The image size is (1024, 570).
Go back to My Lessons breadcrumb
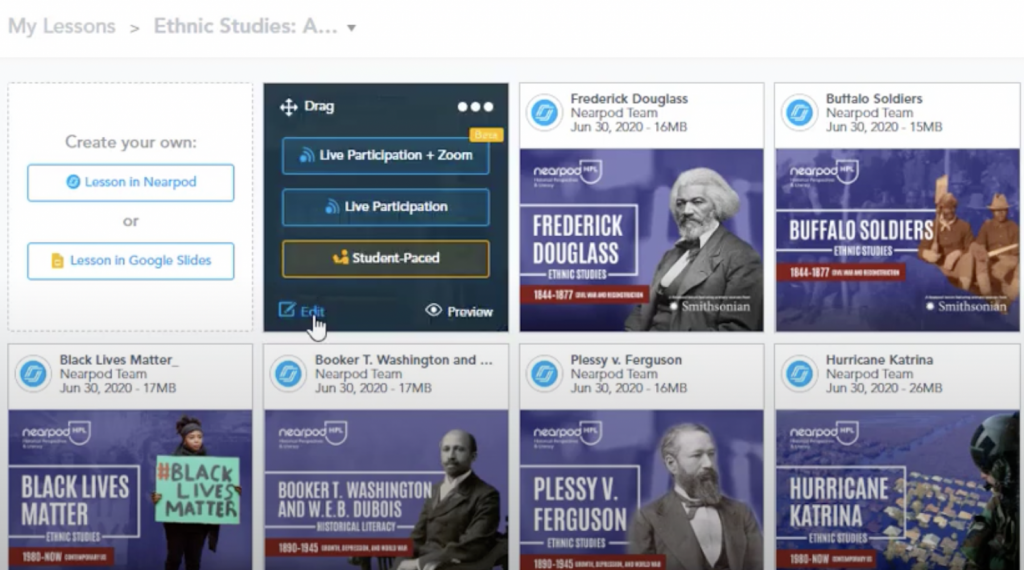62,26
